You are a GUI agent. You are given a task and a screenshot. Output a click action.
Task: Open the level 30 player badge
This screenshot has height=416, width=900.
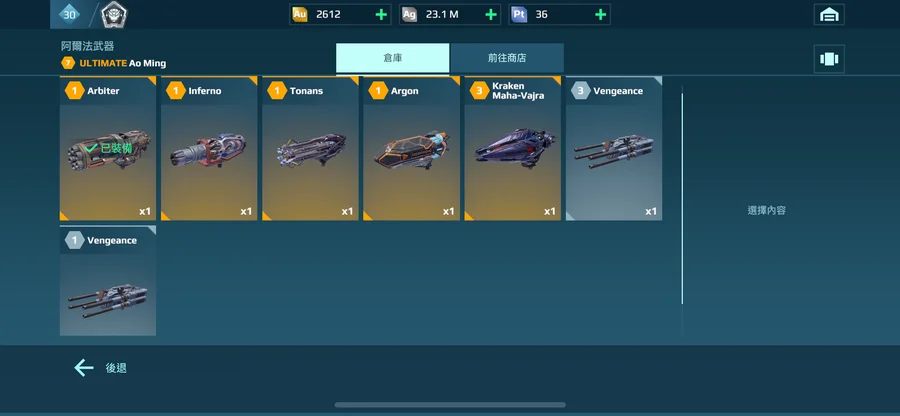(69, 14)
